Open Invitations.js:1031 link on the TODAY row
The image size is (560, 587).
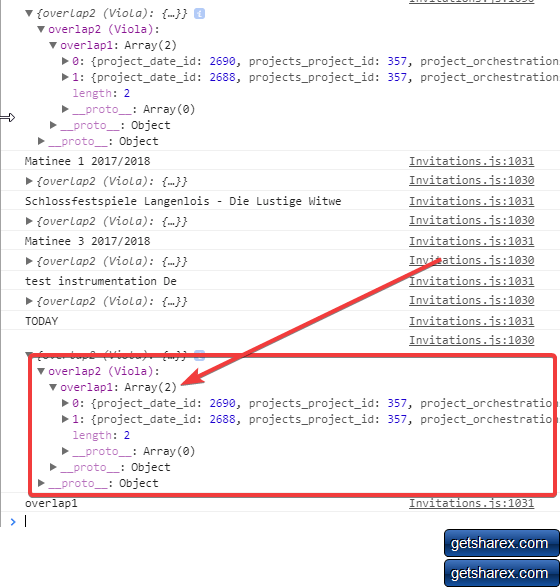pyautogui.click(x=471, y=321)
